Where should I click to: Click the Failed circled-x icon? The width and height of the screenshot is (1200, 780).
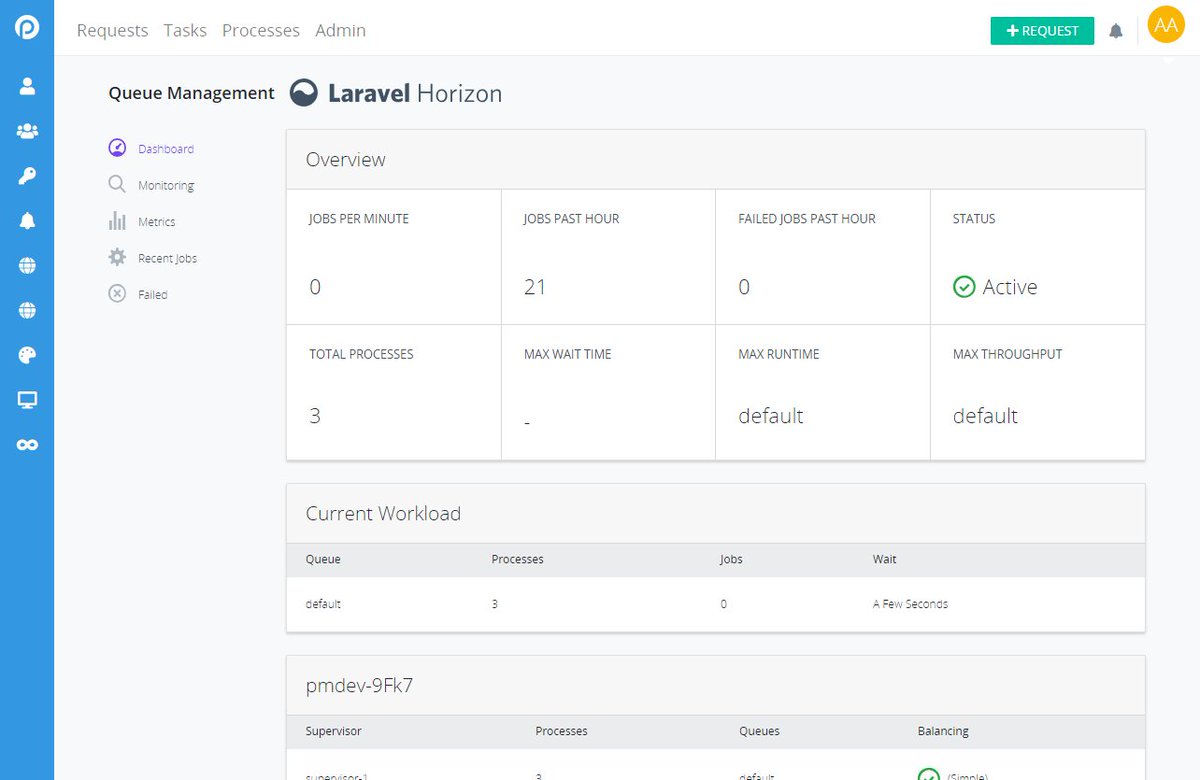point(118,293)
